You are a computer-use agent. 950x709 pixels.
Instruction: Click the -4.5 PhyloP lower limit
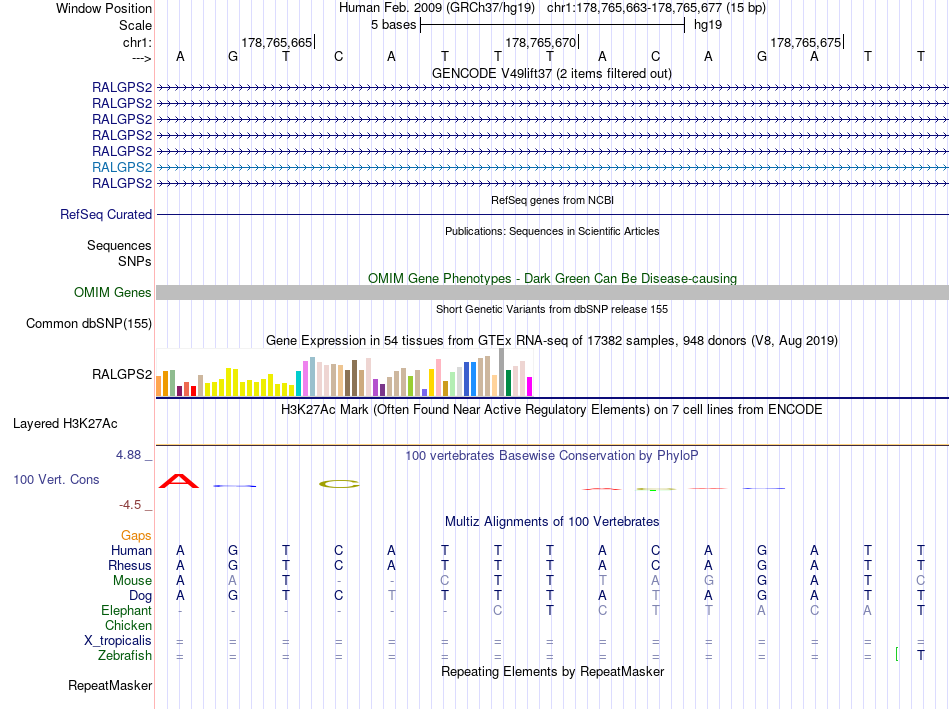coord(130,505)
